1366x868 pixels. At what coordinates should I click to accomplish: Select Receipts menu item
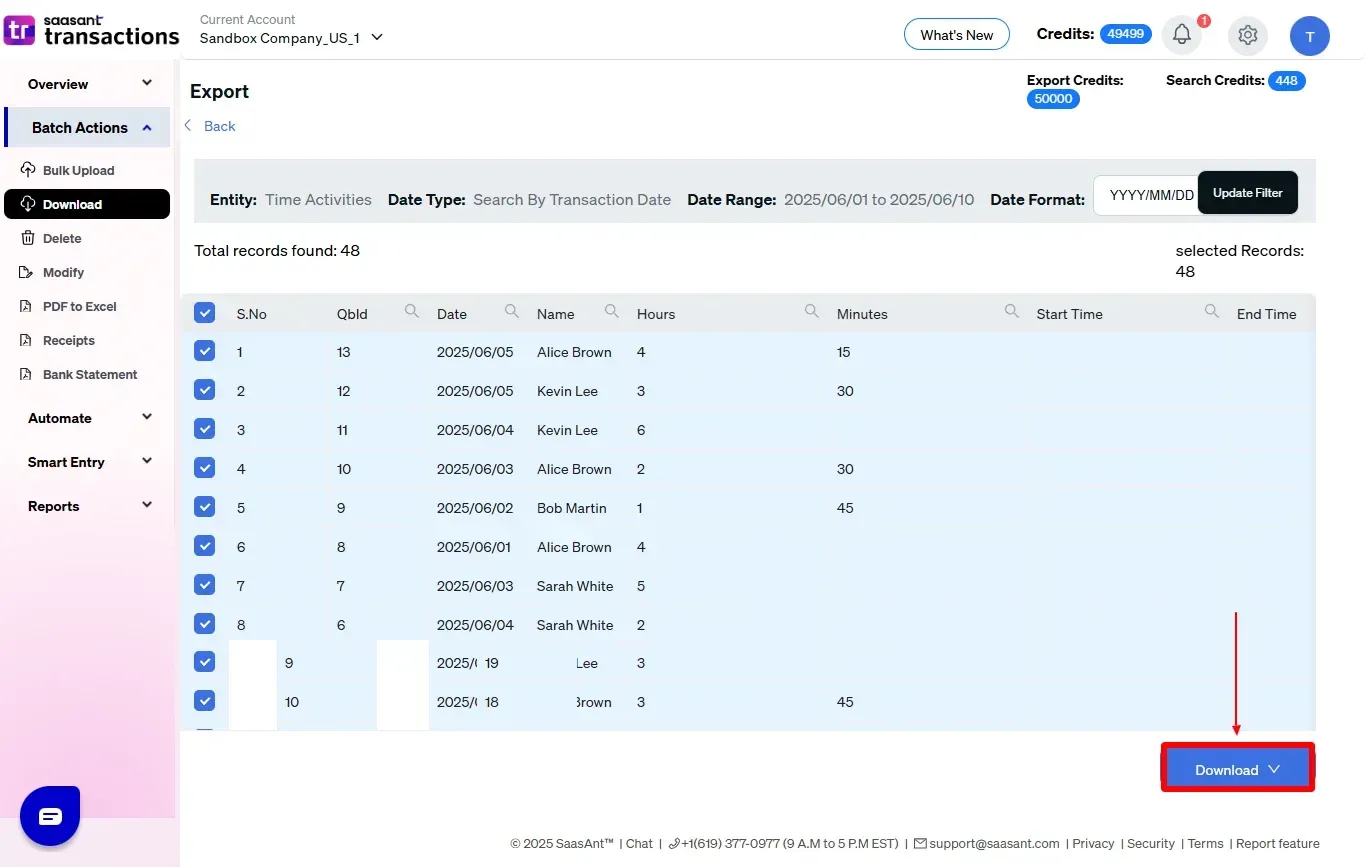[x=69, y=340]
